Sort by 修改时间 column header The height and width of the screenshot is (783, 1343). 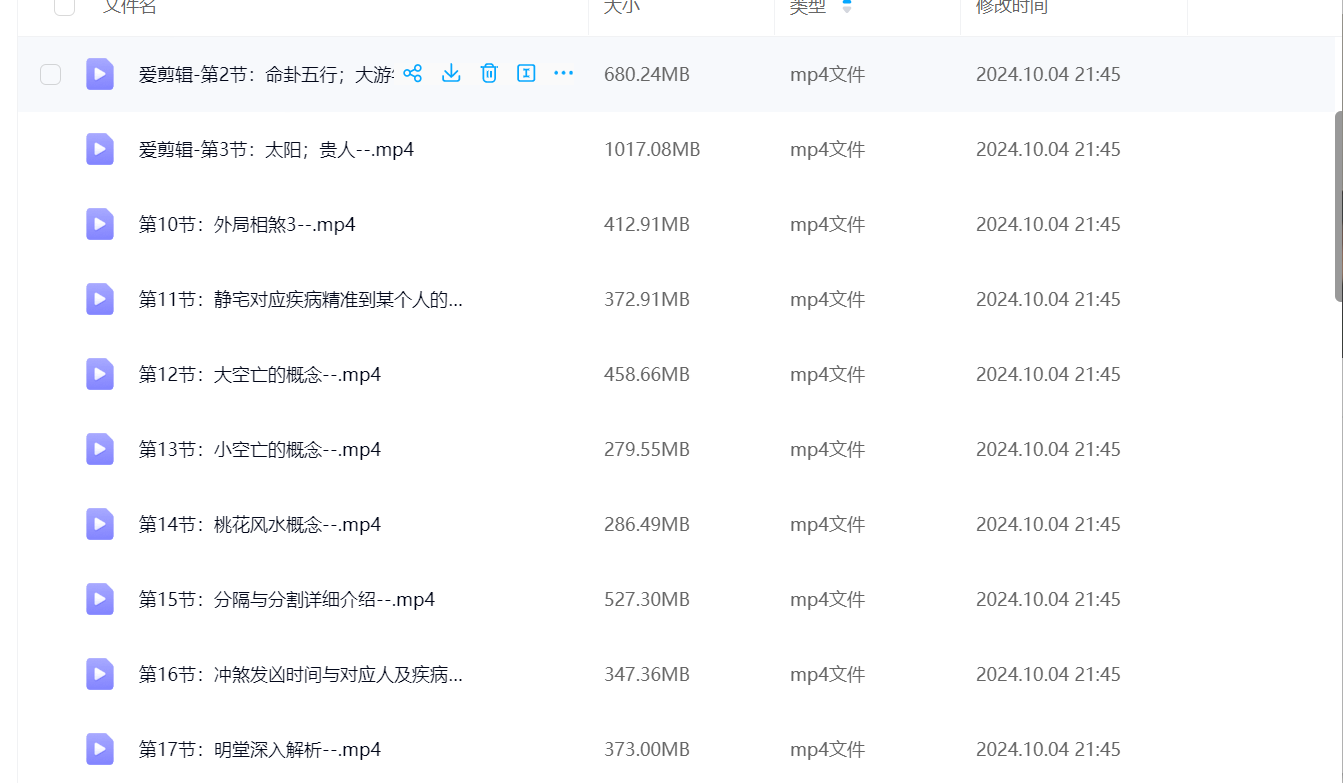pos(1012,7)
